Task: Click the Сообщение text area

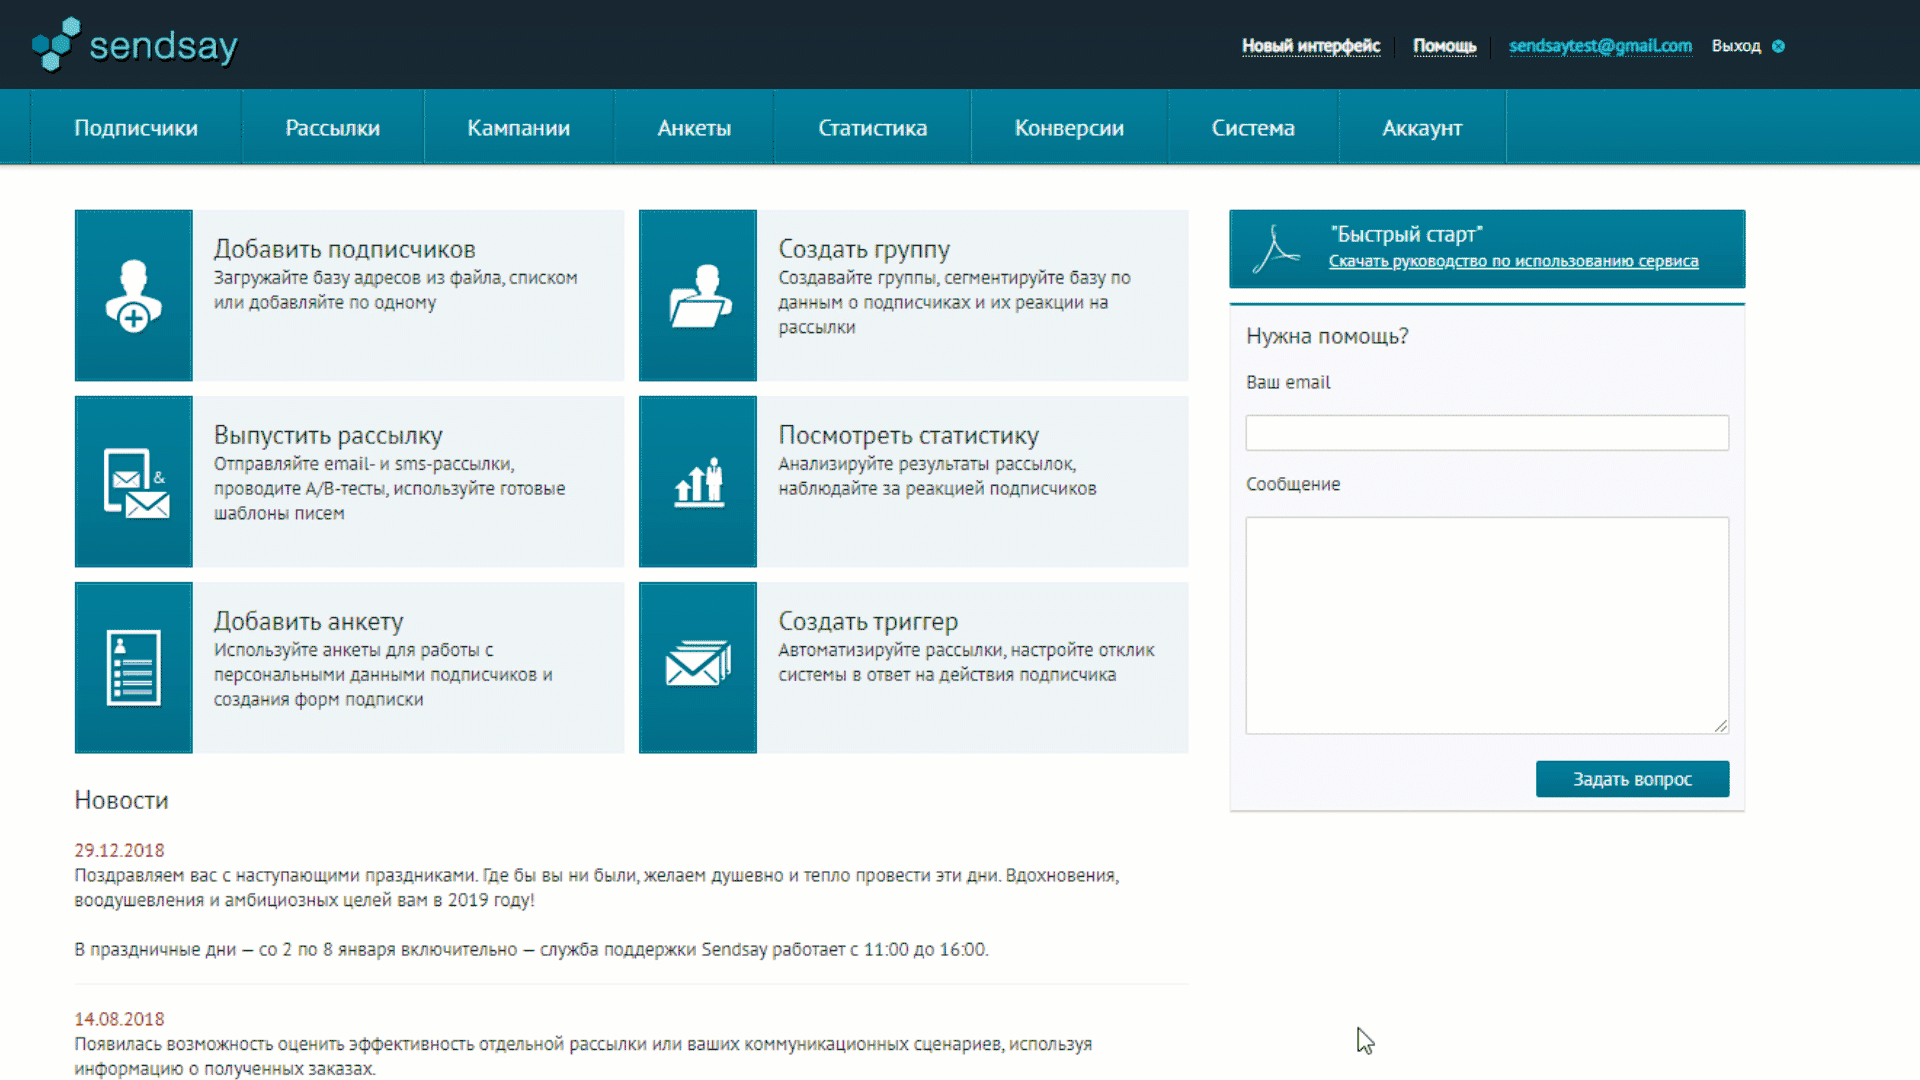Action: click(x=1486, y=625)
